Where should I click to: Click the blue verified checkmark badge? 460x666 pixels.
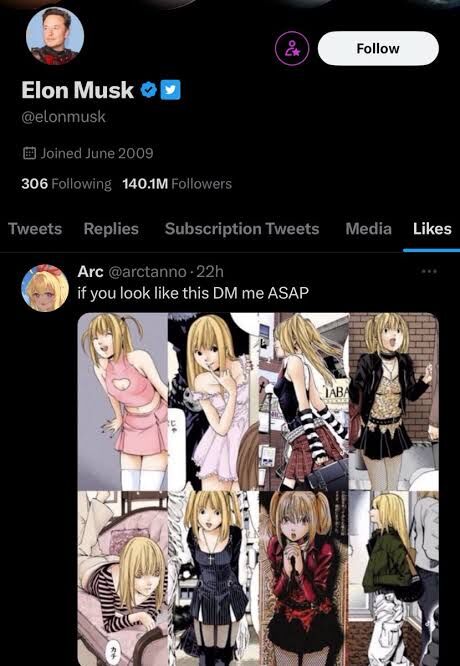click(149, 90)
